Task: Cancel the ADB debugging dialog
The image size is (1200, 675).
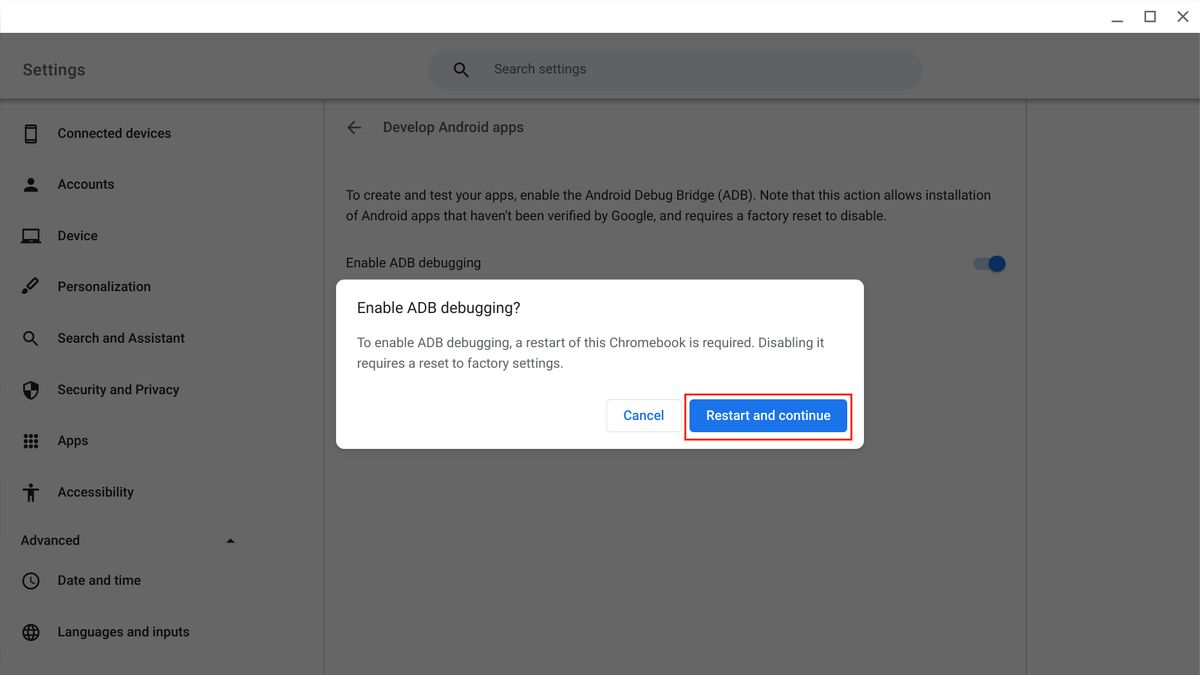Action: pyautogui.click(x=642, y=415)
